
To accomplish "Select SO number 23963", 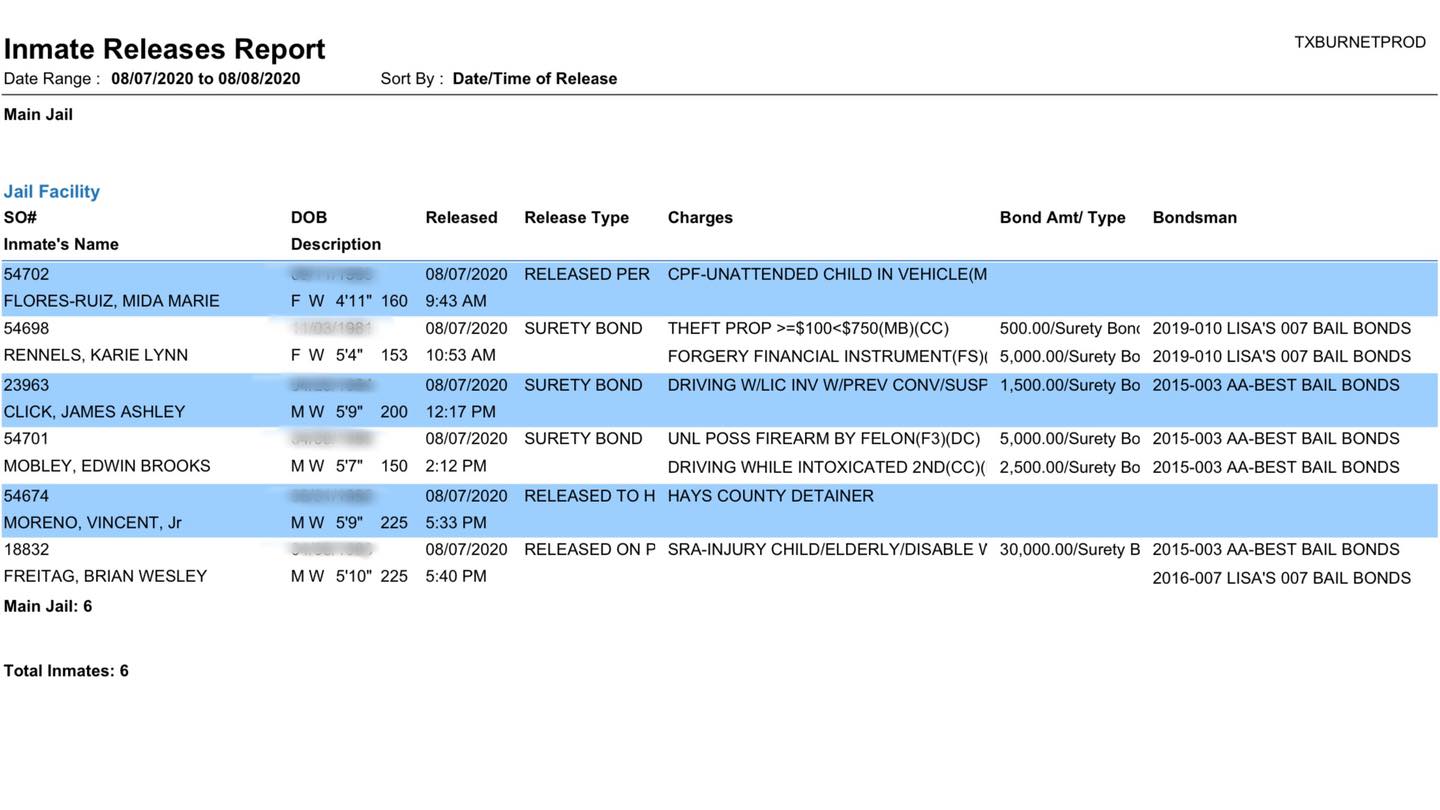I will (26, 386).
